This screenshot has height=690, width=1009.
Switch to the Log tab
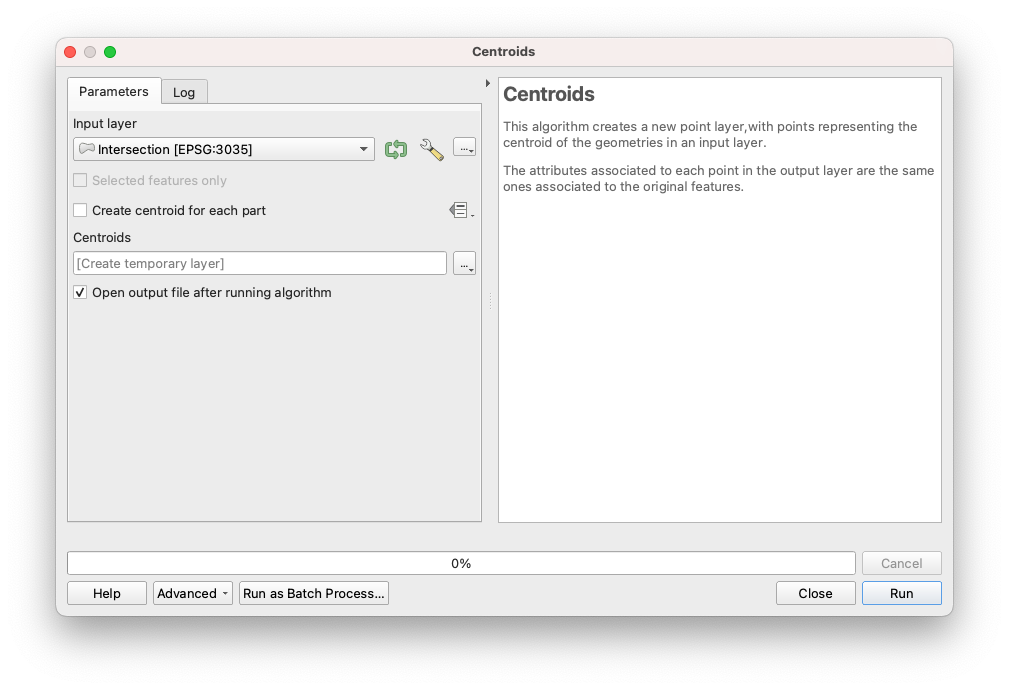pyautogui.click(x=184, y=92)
